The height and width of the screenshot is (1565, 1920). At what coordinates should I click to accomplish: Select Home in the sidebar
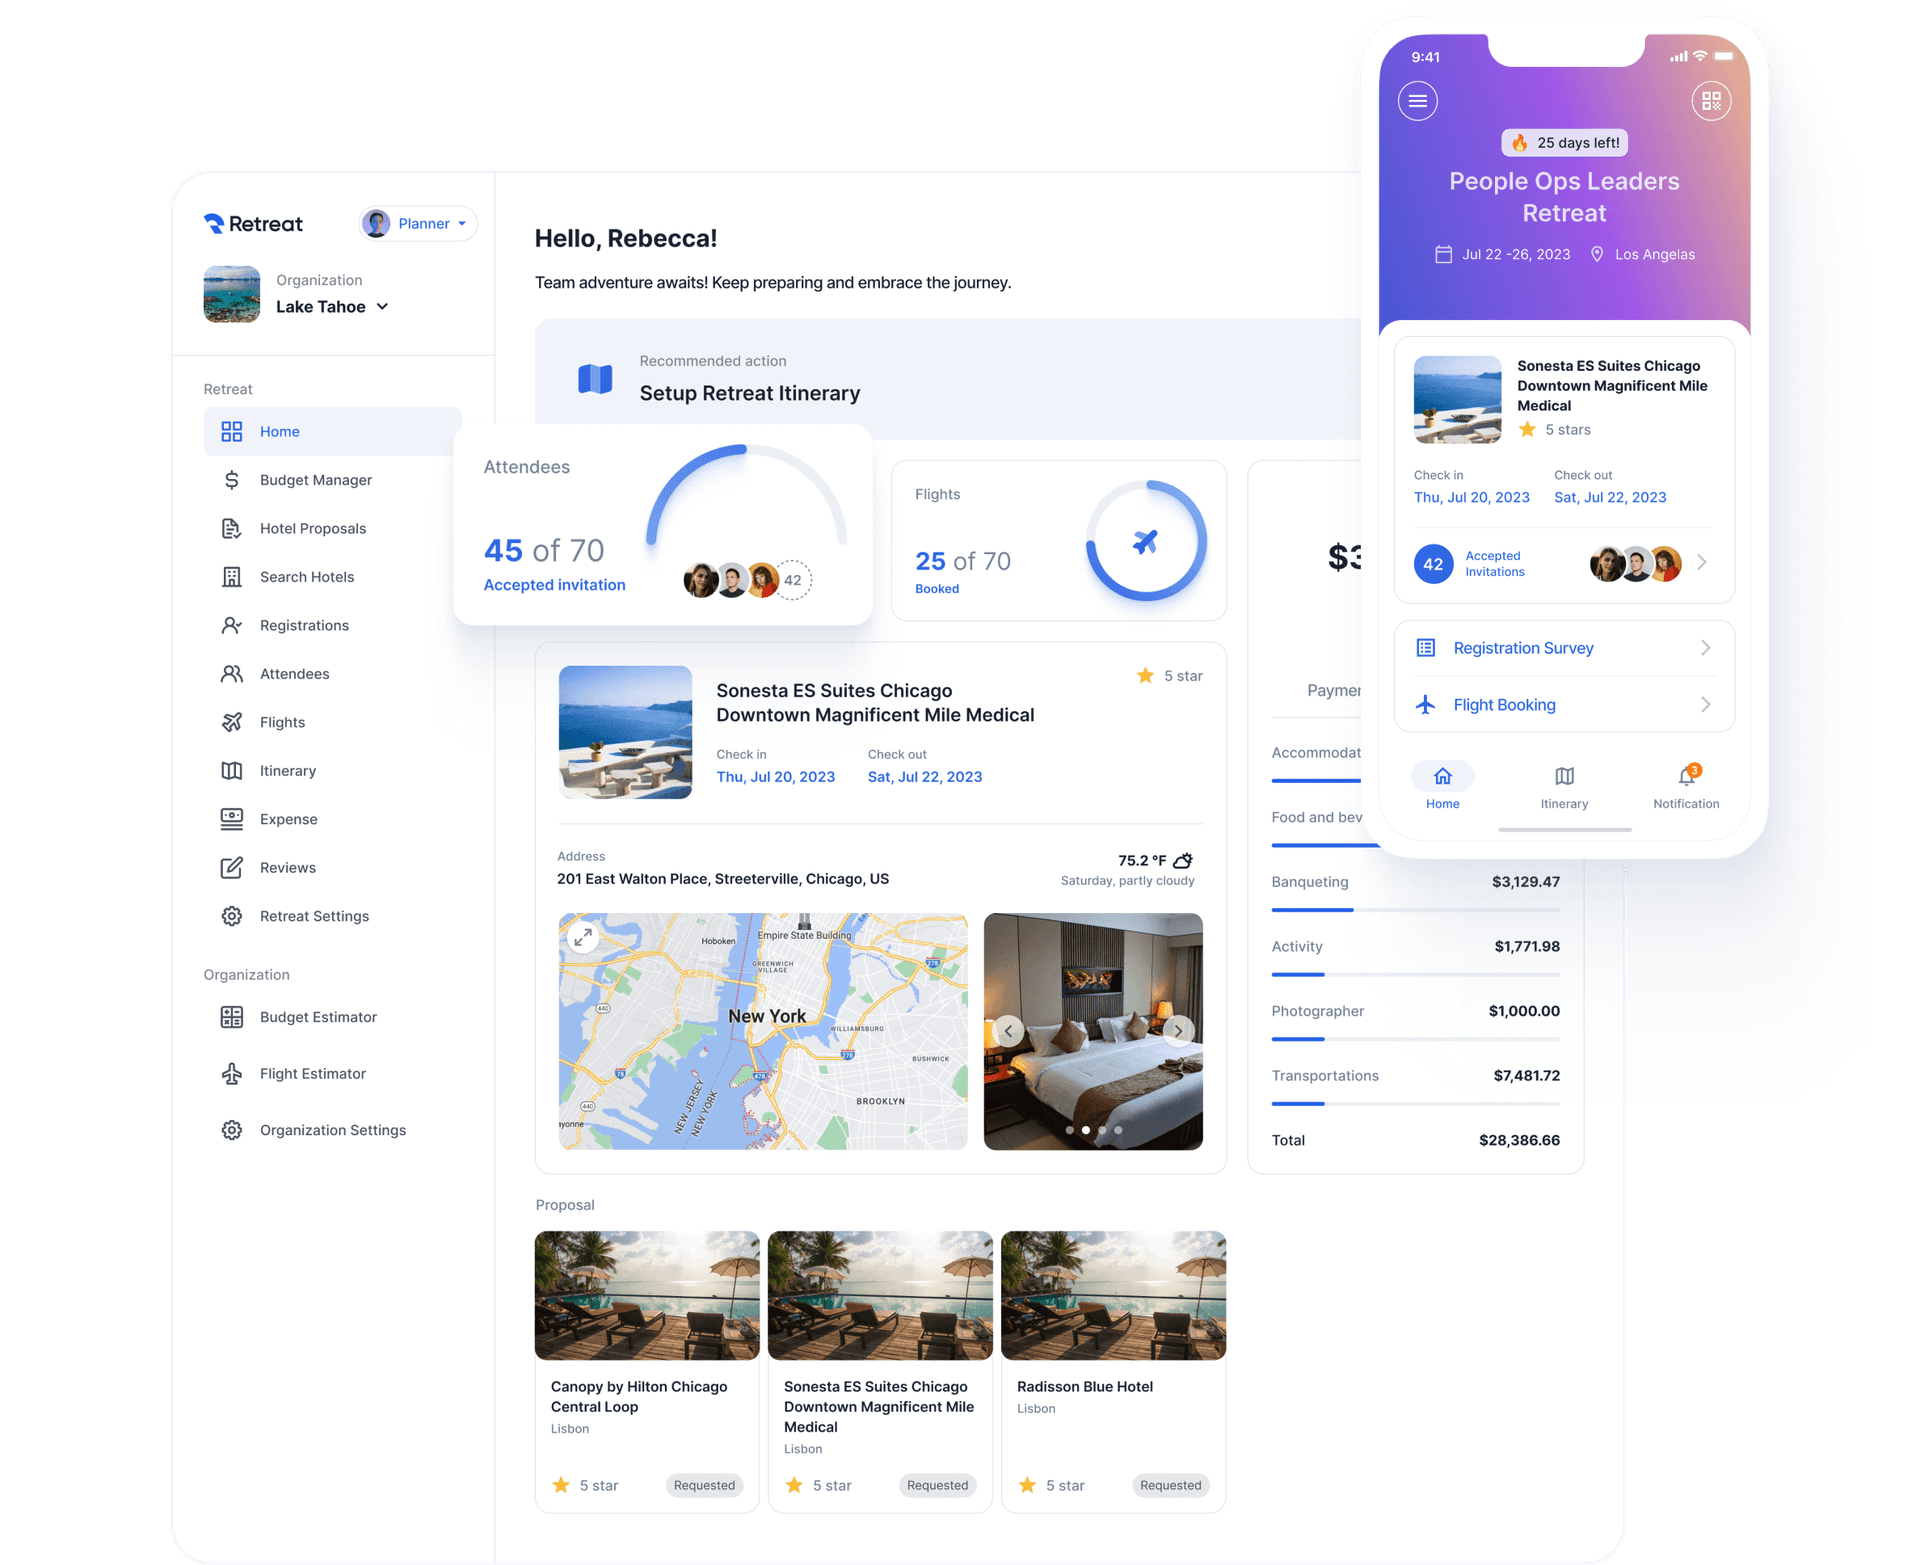pyautogui.click(x=332, y=431)
